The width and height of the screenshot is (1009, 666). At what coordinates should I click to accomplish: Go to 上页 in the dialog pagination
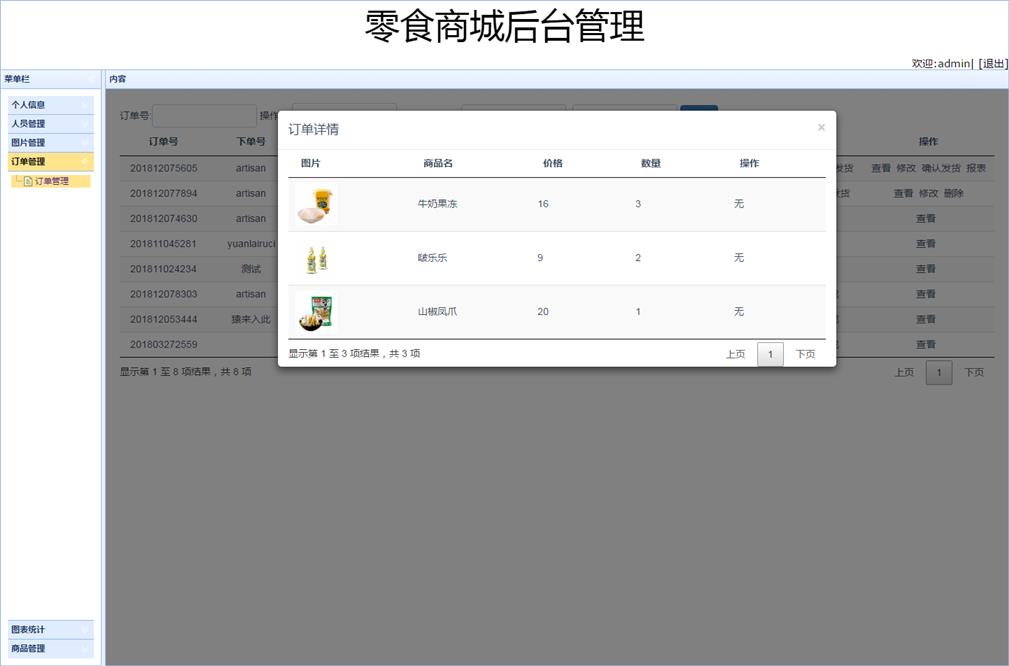pyautogui.click(x=735, y=354)
